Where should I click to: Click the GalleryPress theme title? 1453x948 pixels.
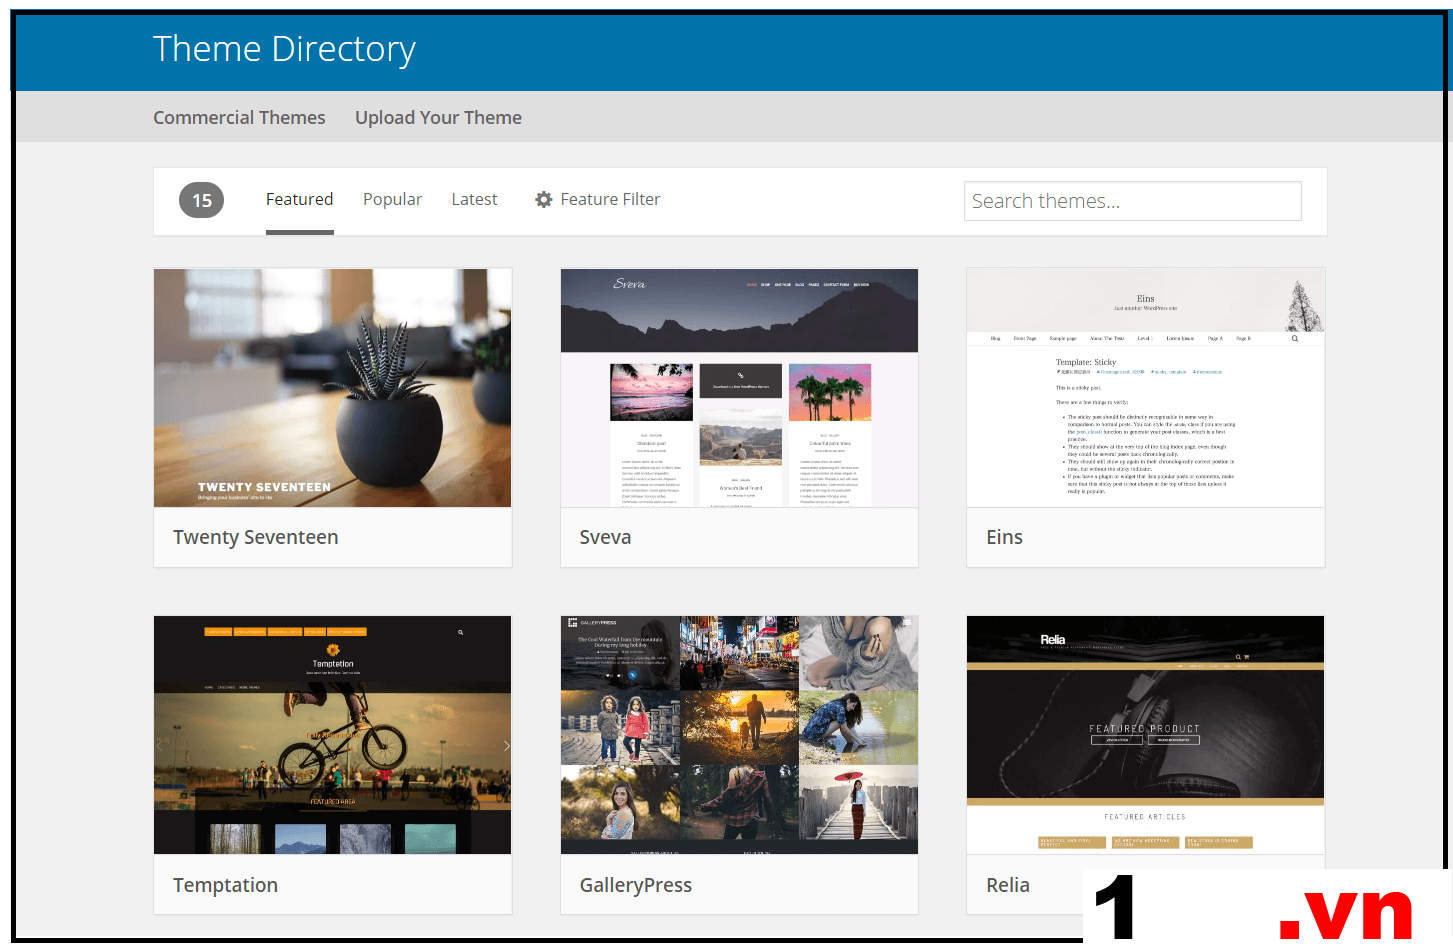coord(635,886)
